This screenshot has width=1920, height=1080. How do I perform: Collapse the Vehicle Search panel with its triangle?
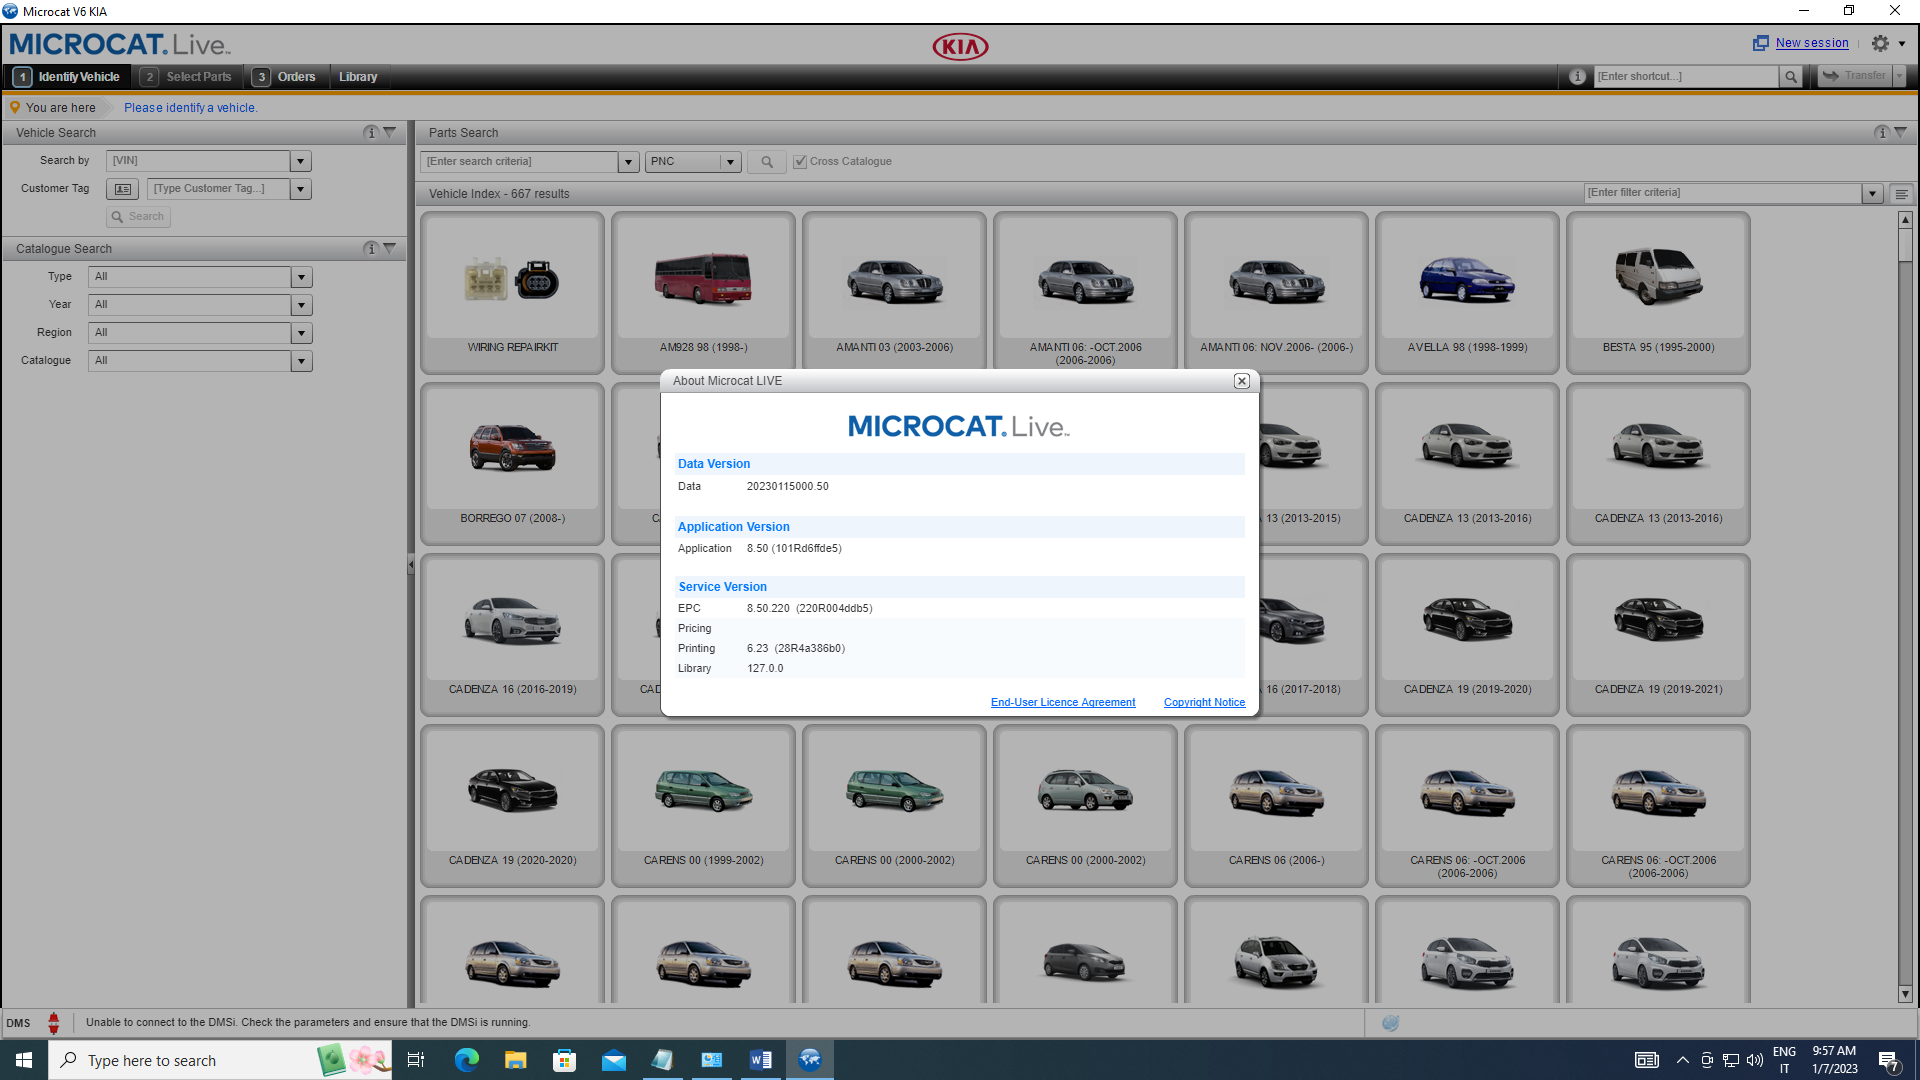click(390, 131)
